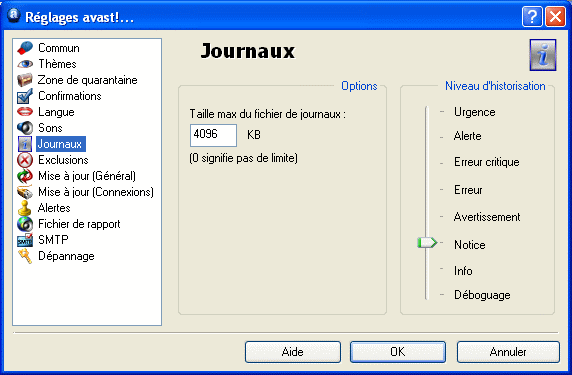Open Fichier de rapport settings
This screenshot has width=572, height=375.
(x=79, y=224)
